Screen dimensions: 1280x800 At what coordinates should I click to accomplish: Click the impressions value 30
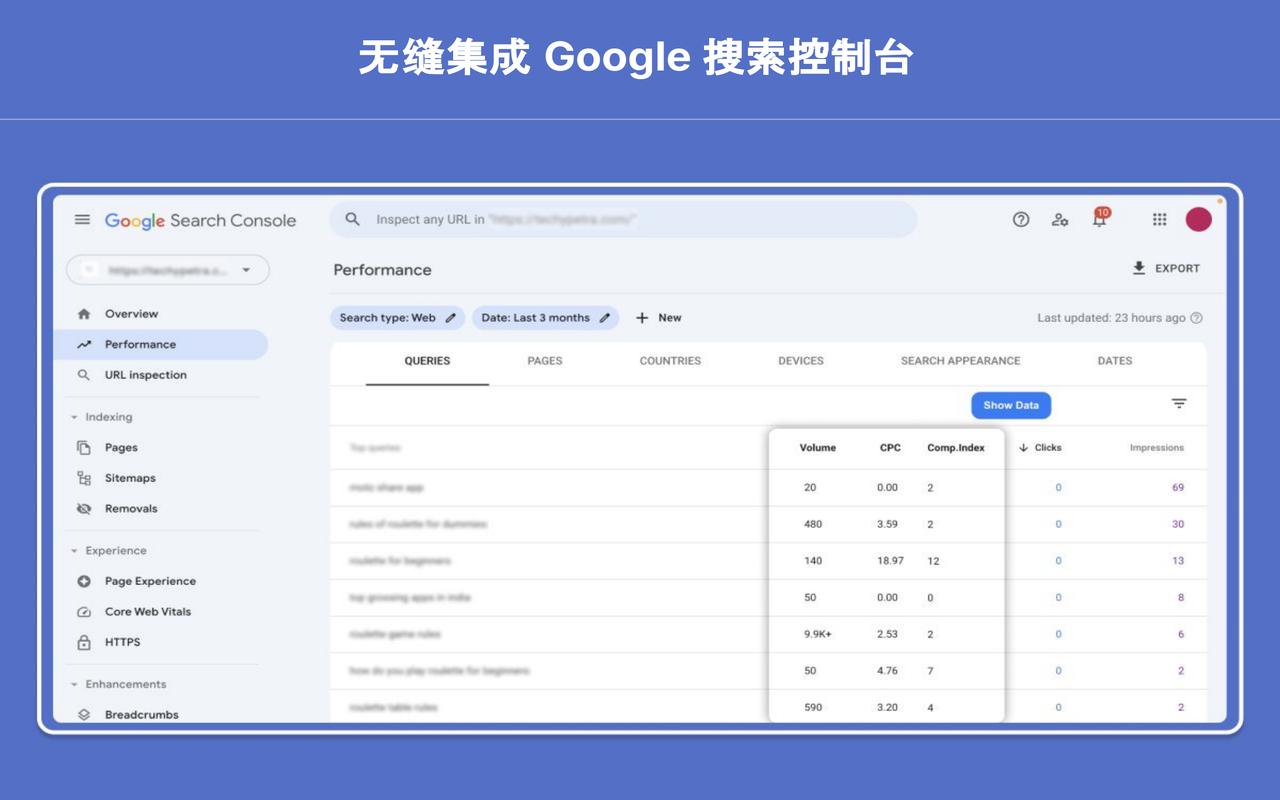[x=1178, y=524]
